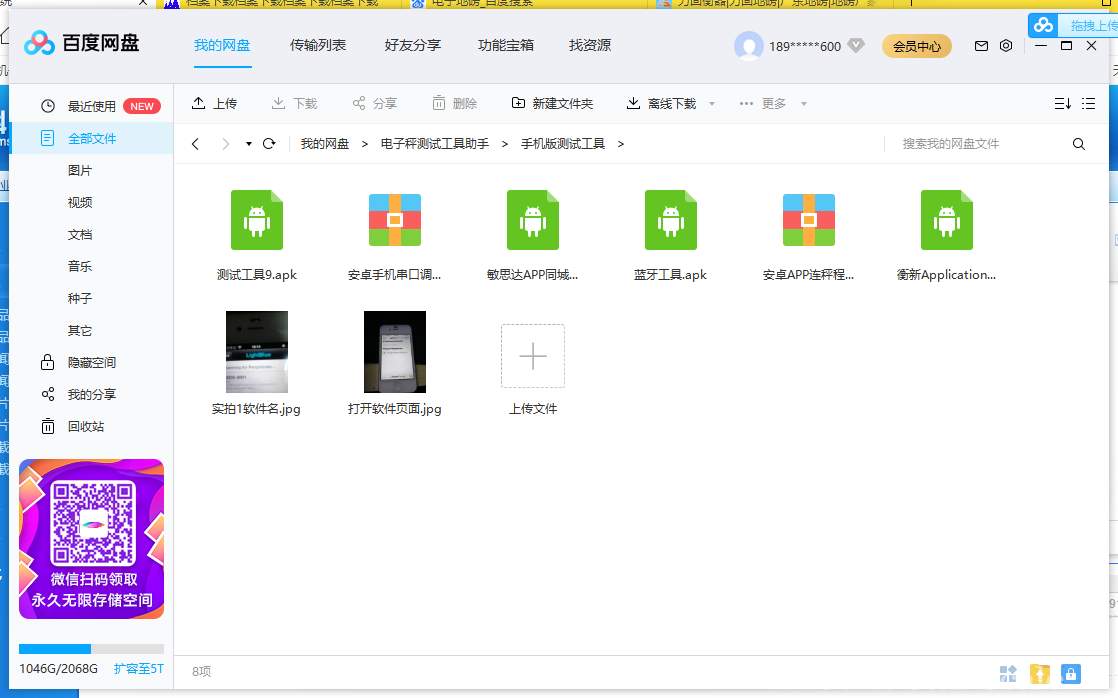This screenshot has height=698, width=1118.
Task: Expand the 离线下载 dropdown arrow
Action: [712, 104]
